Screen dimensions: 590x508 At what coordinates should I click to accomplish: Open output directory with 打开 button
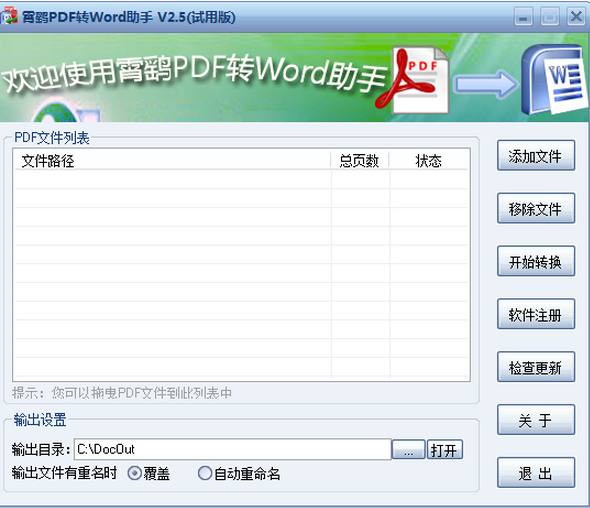[444, 449]
